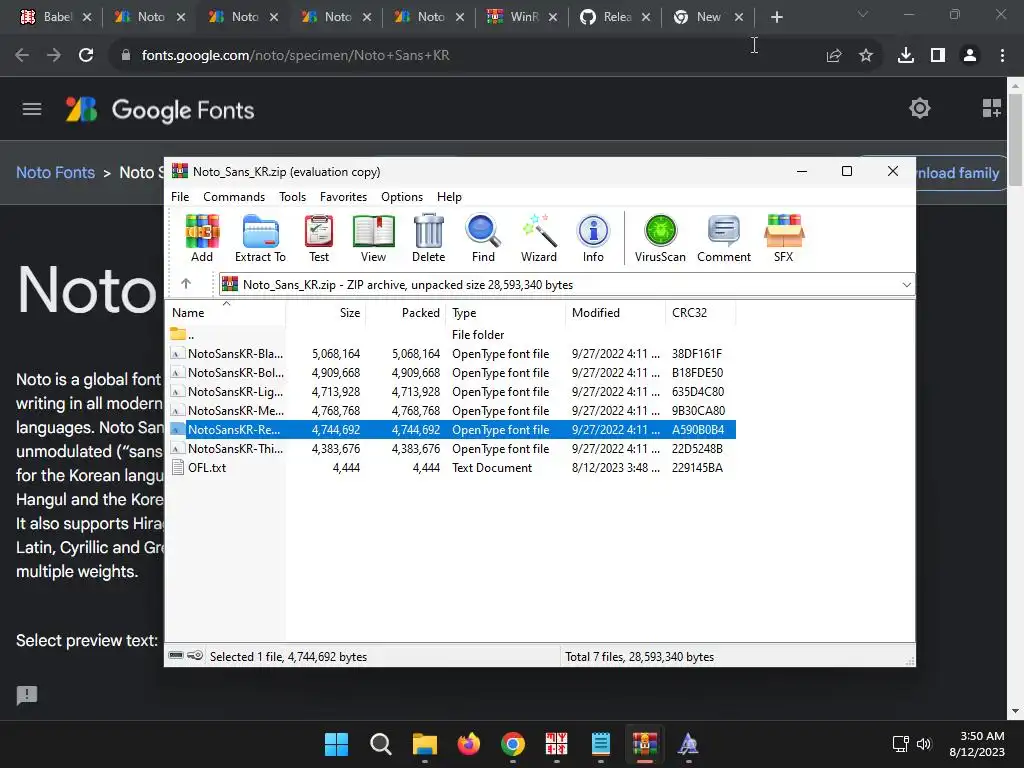This screenshot has height=768, width=1024.
Task: Open the Comment tool
Action: [724, 238]
